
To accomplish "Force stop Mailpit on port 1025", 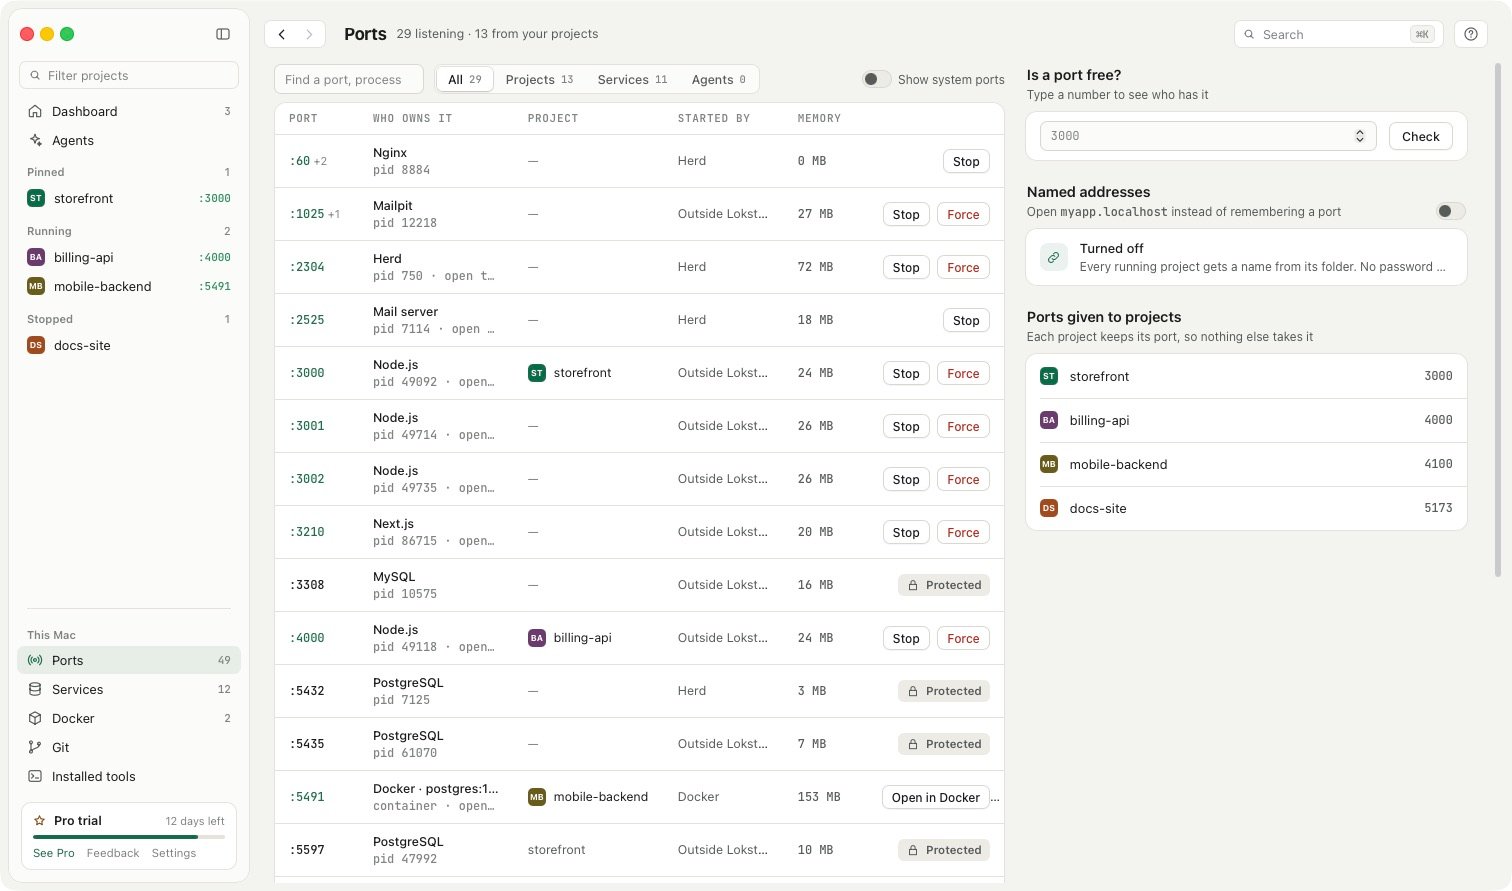I will pyautogui.click(x=963, y=214).
